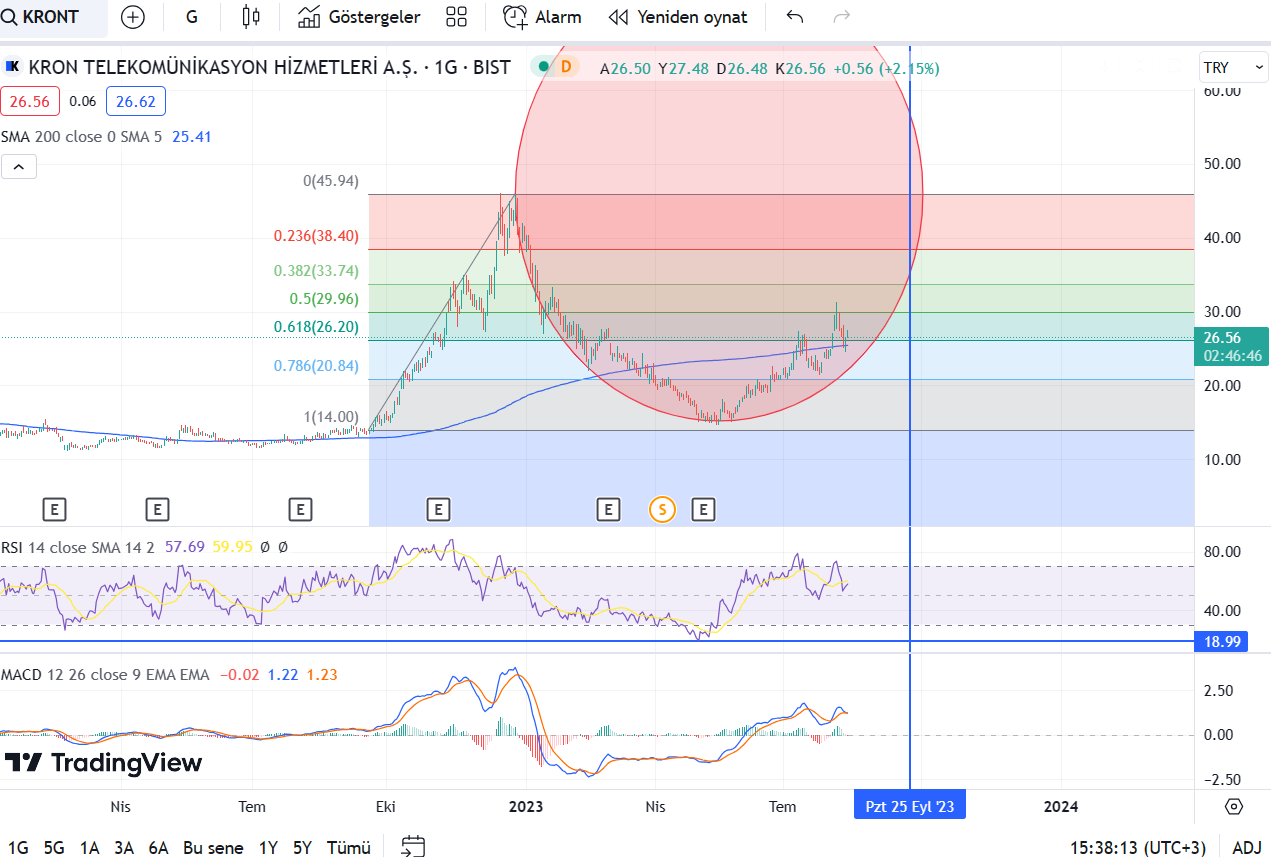This screenshot has width=1271, height=857.
Task: Select the 5G time range
Action: (54, 848)
